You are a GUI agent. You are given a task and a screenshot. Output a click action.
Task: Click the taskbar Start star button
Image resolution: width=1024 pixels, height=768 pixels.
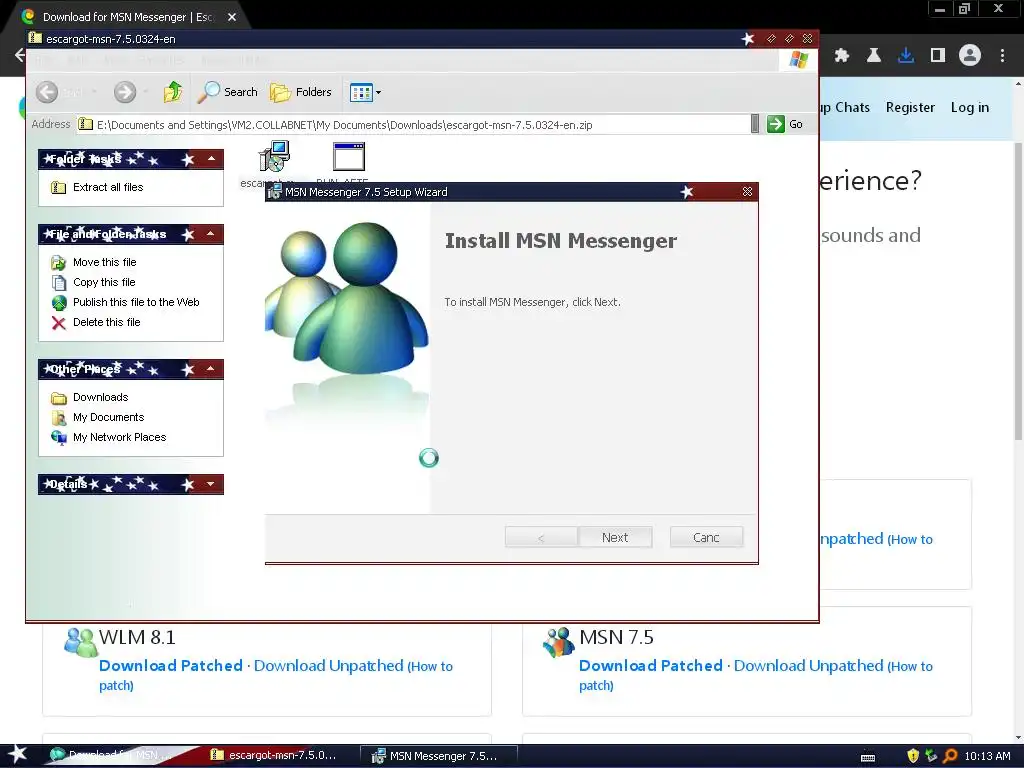17,755
